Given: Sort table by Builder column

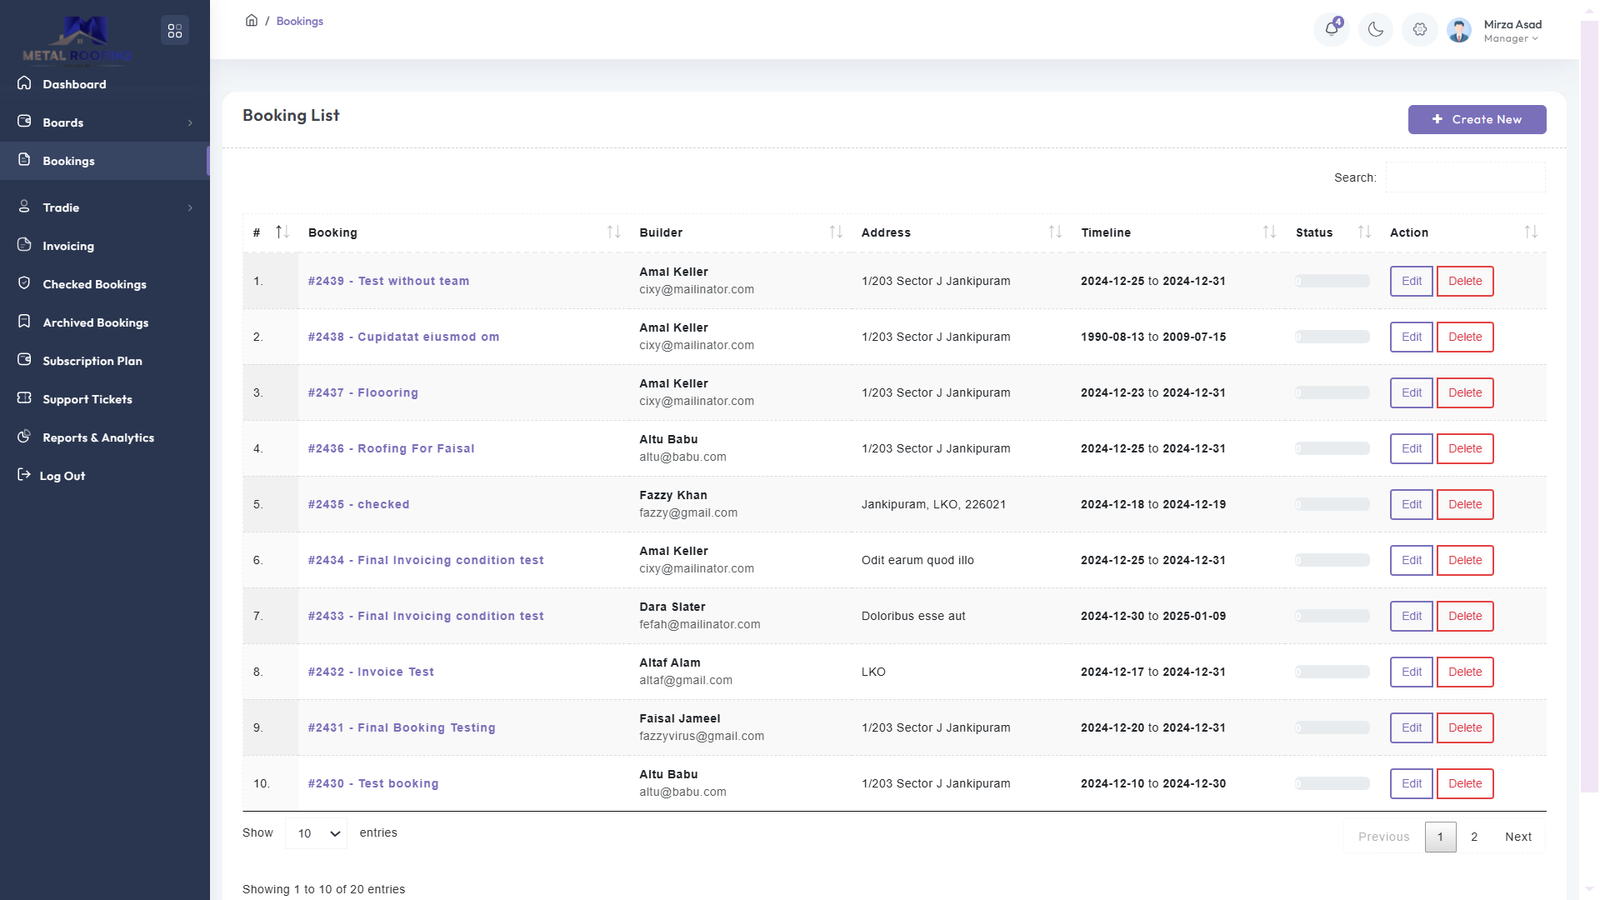Looking at the screenshot, I should pos(835,232).
